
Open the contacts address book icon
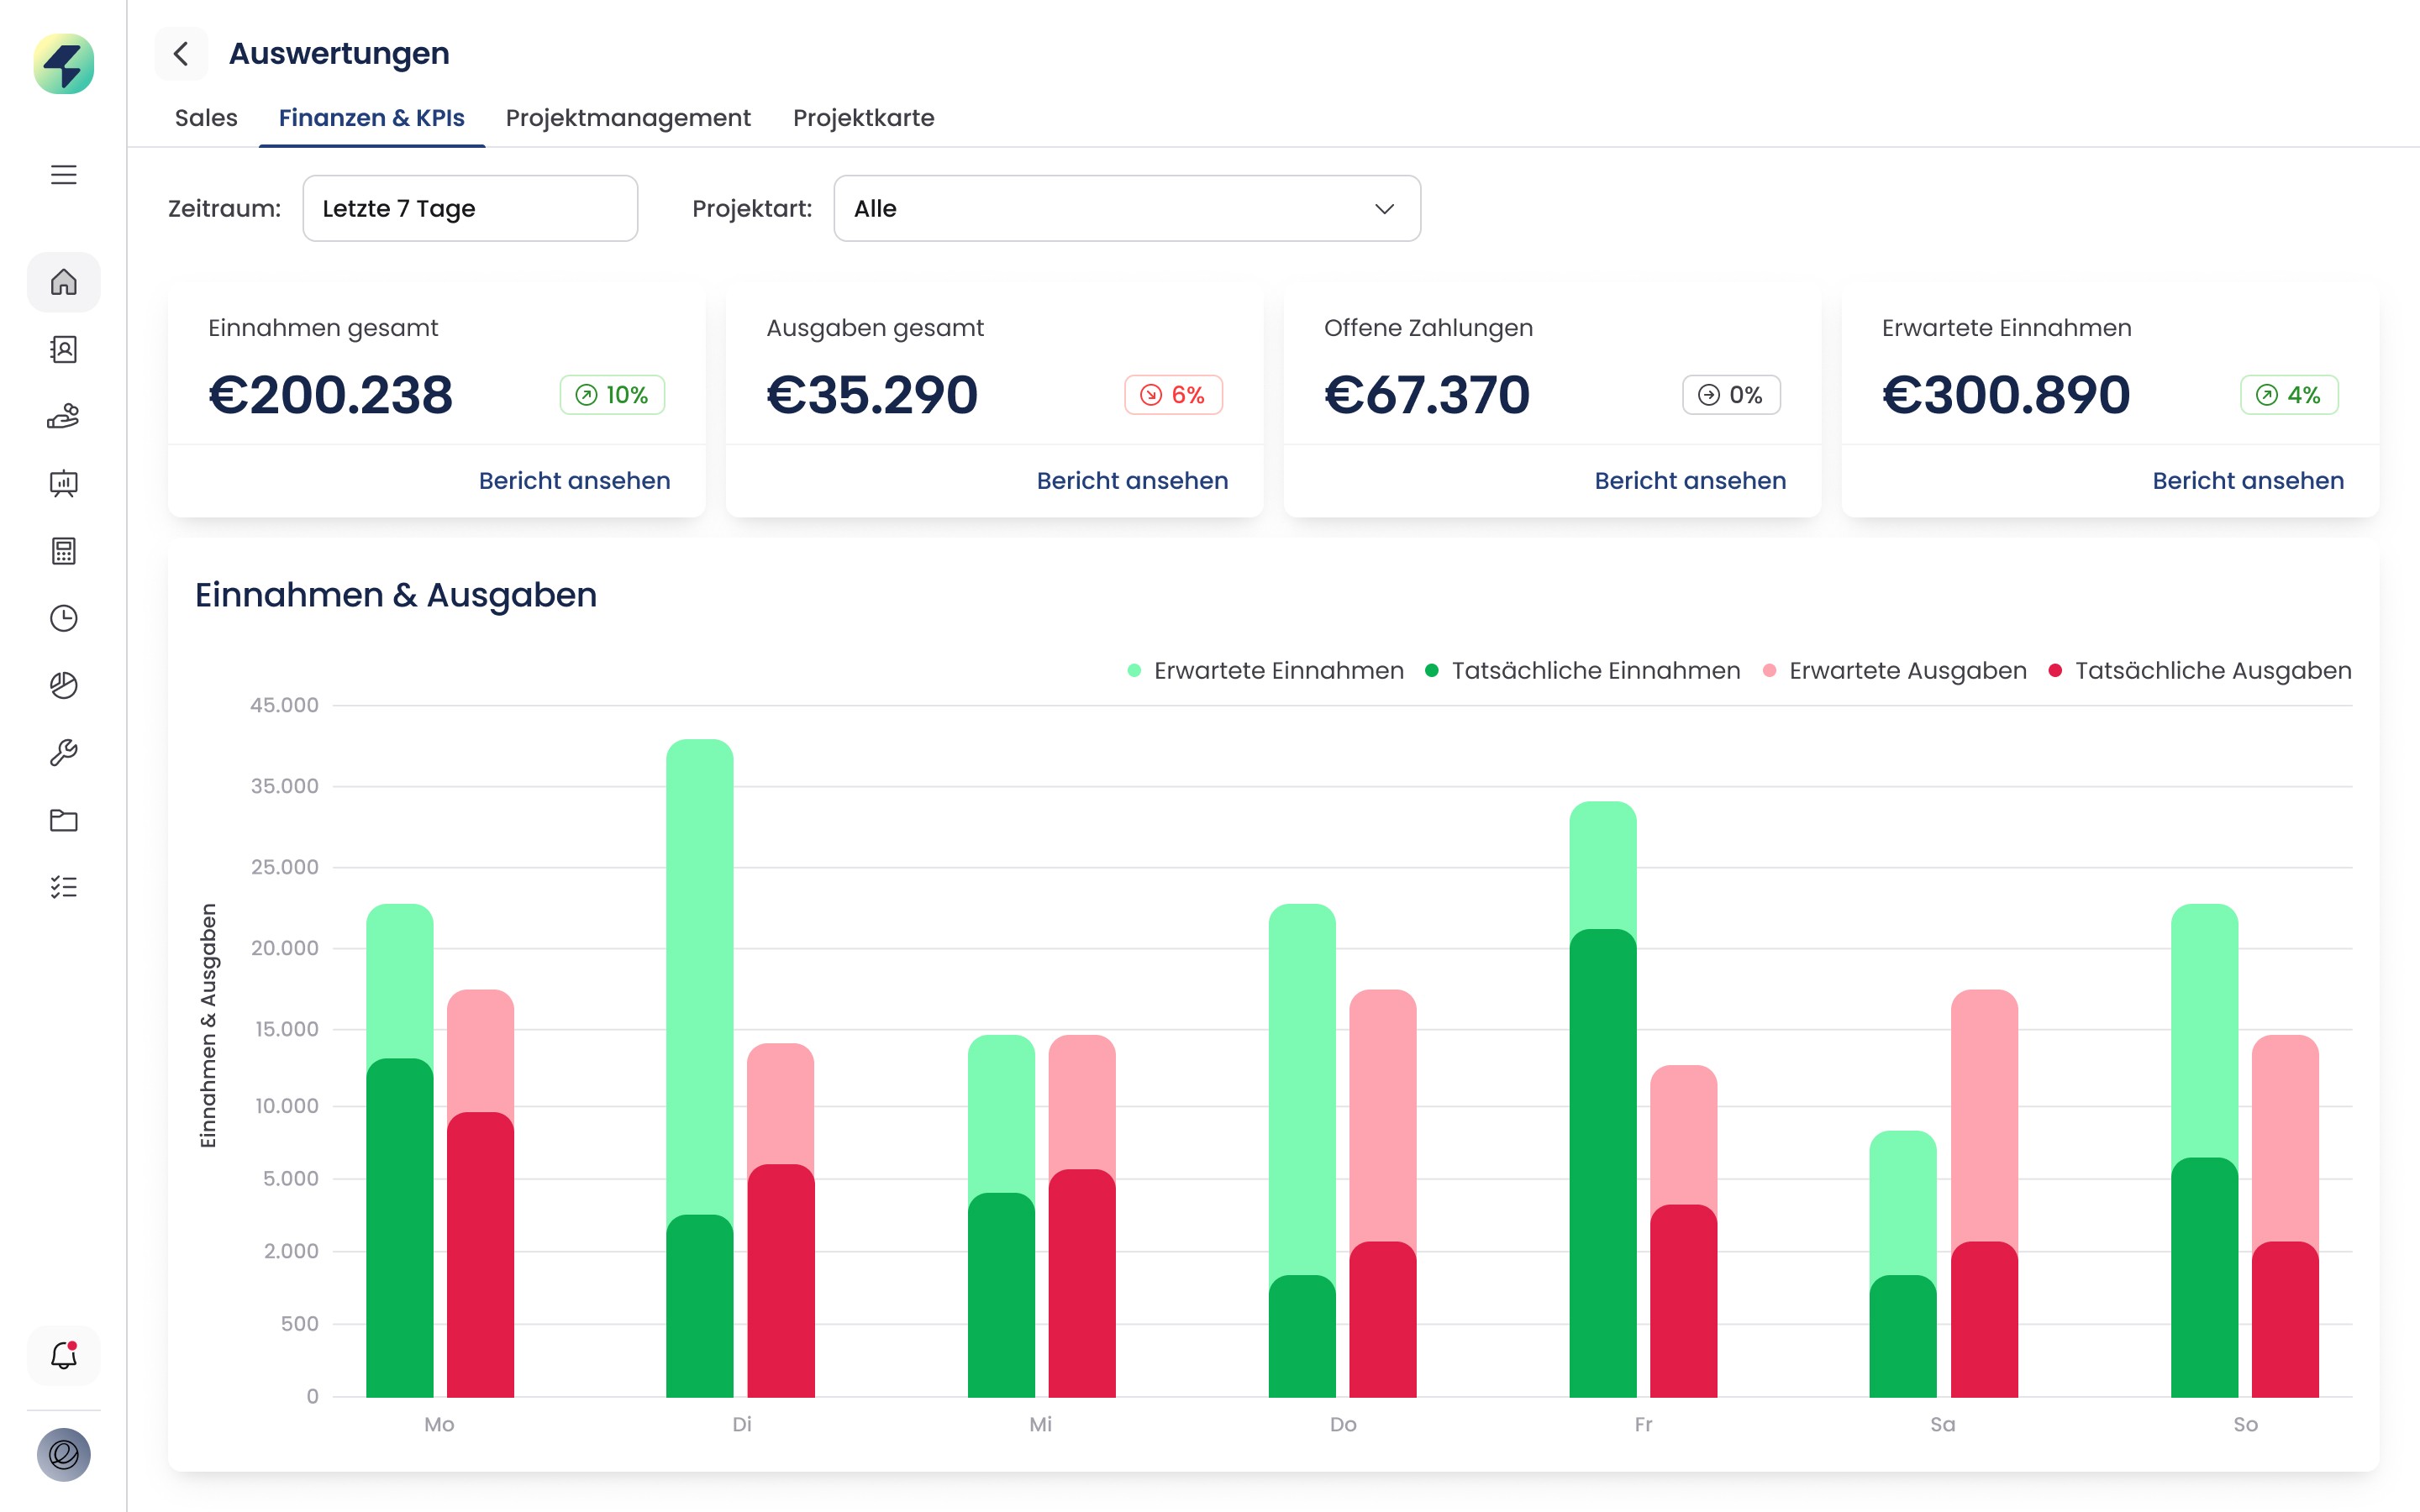[63, 349]
